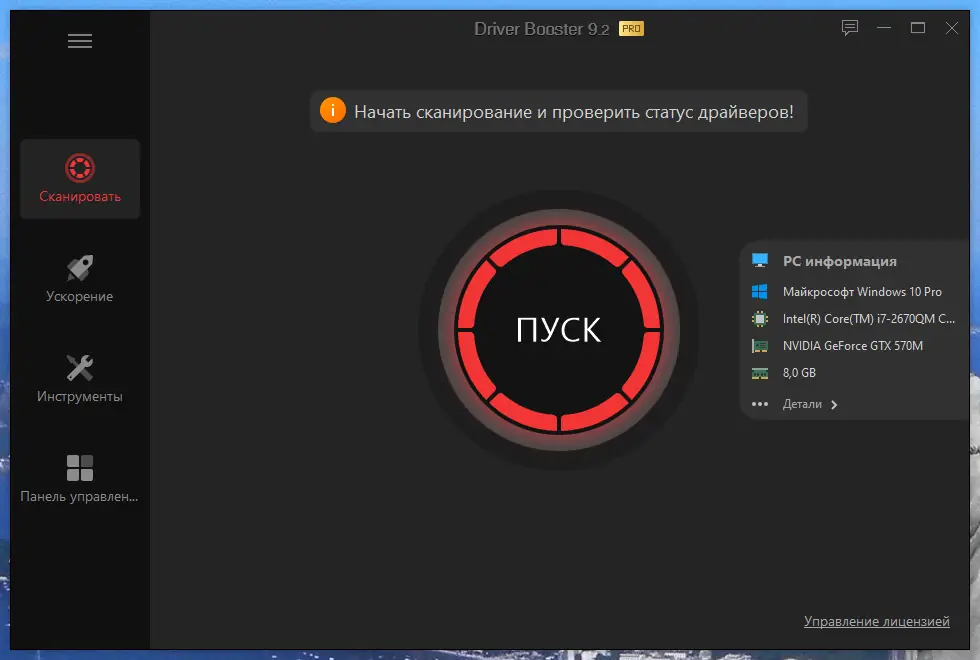Click the Windows logo icon
This screenshot has width=980, height=660.
pyautogui.click(x=760, y=292)
